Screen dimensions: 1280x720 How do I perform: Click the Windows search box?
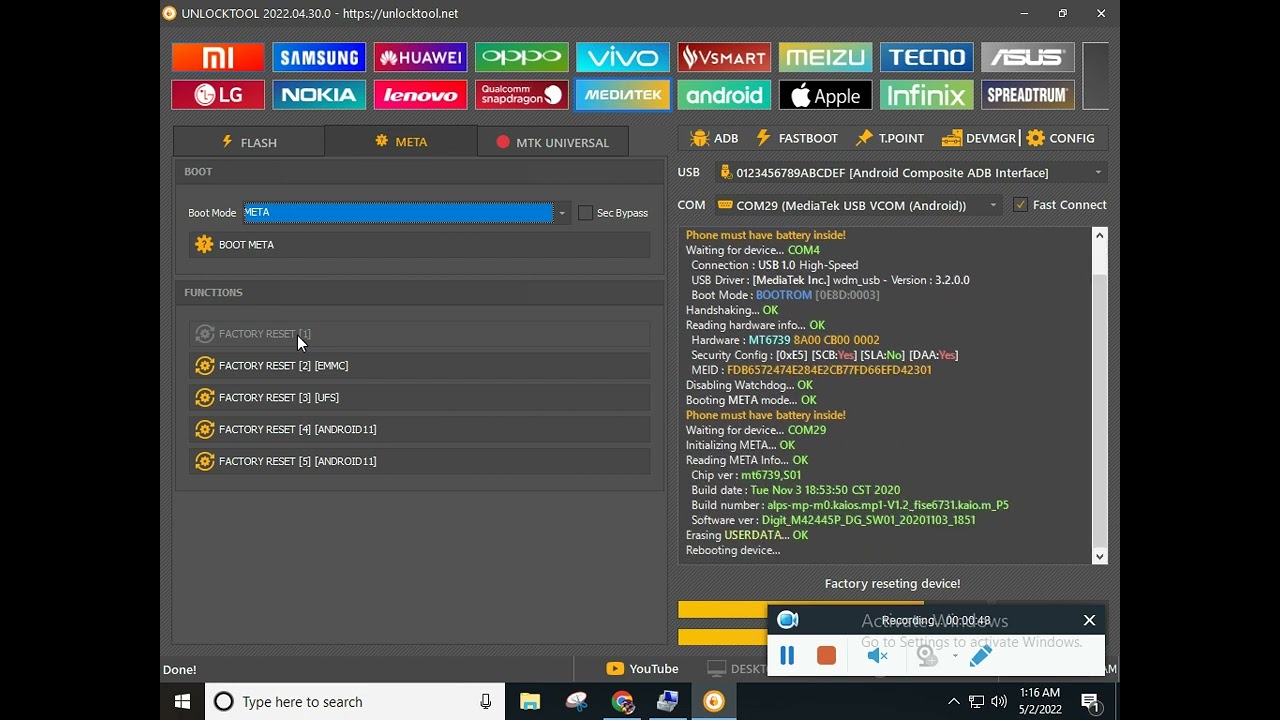(x=354, y=702)
